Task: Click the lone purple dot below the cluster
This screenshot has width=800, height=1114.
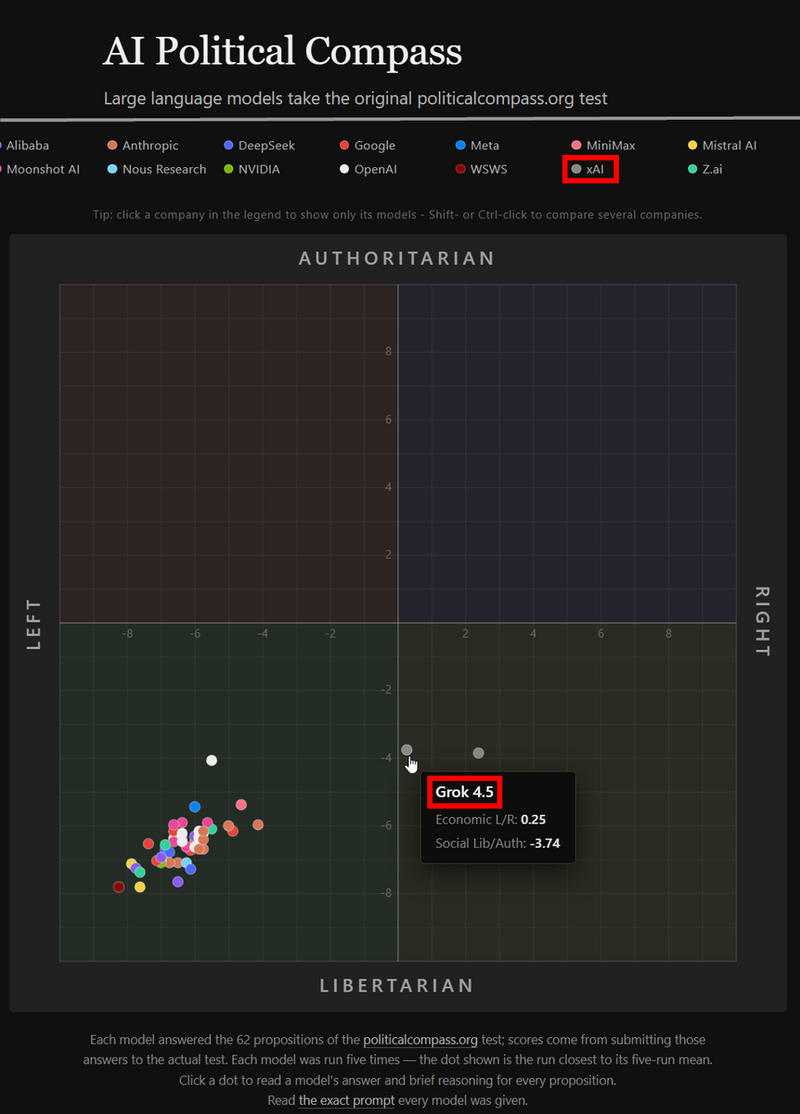Action: [178, 882]
